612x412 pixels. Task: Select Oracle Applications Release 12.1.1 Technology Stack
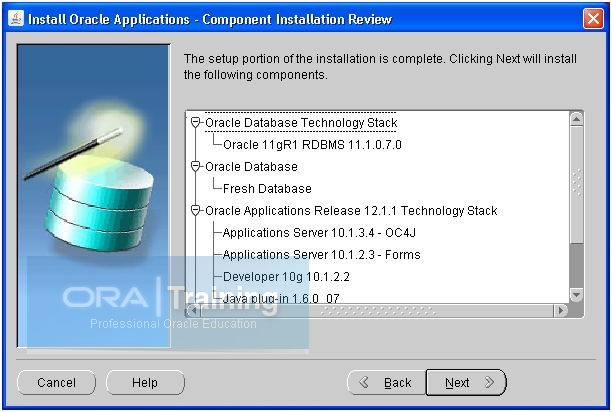[x=351, y=211]
